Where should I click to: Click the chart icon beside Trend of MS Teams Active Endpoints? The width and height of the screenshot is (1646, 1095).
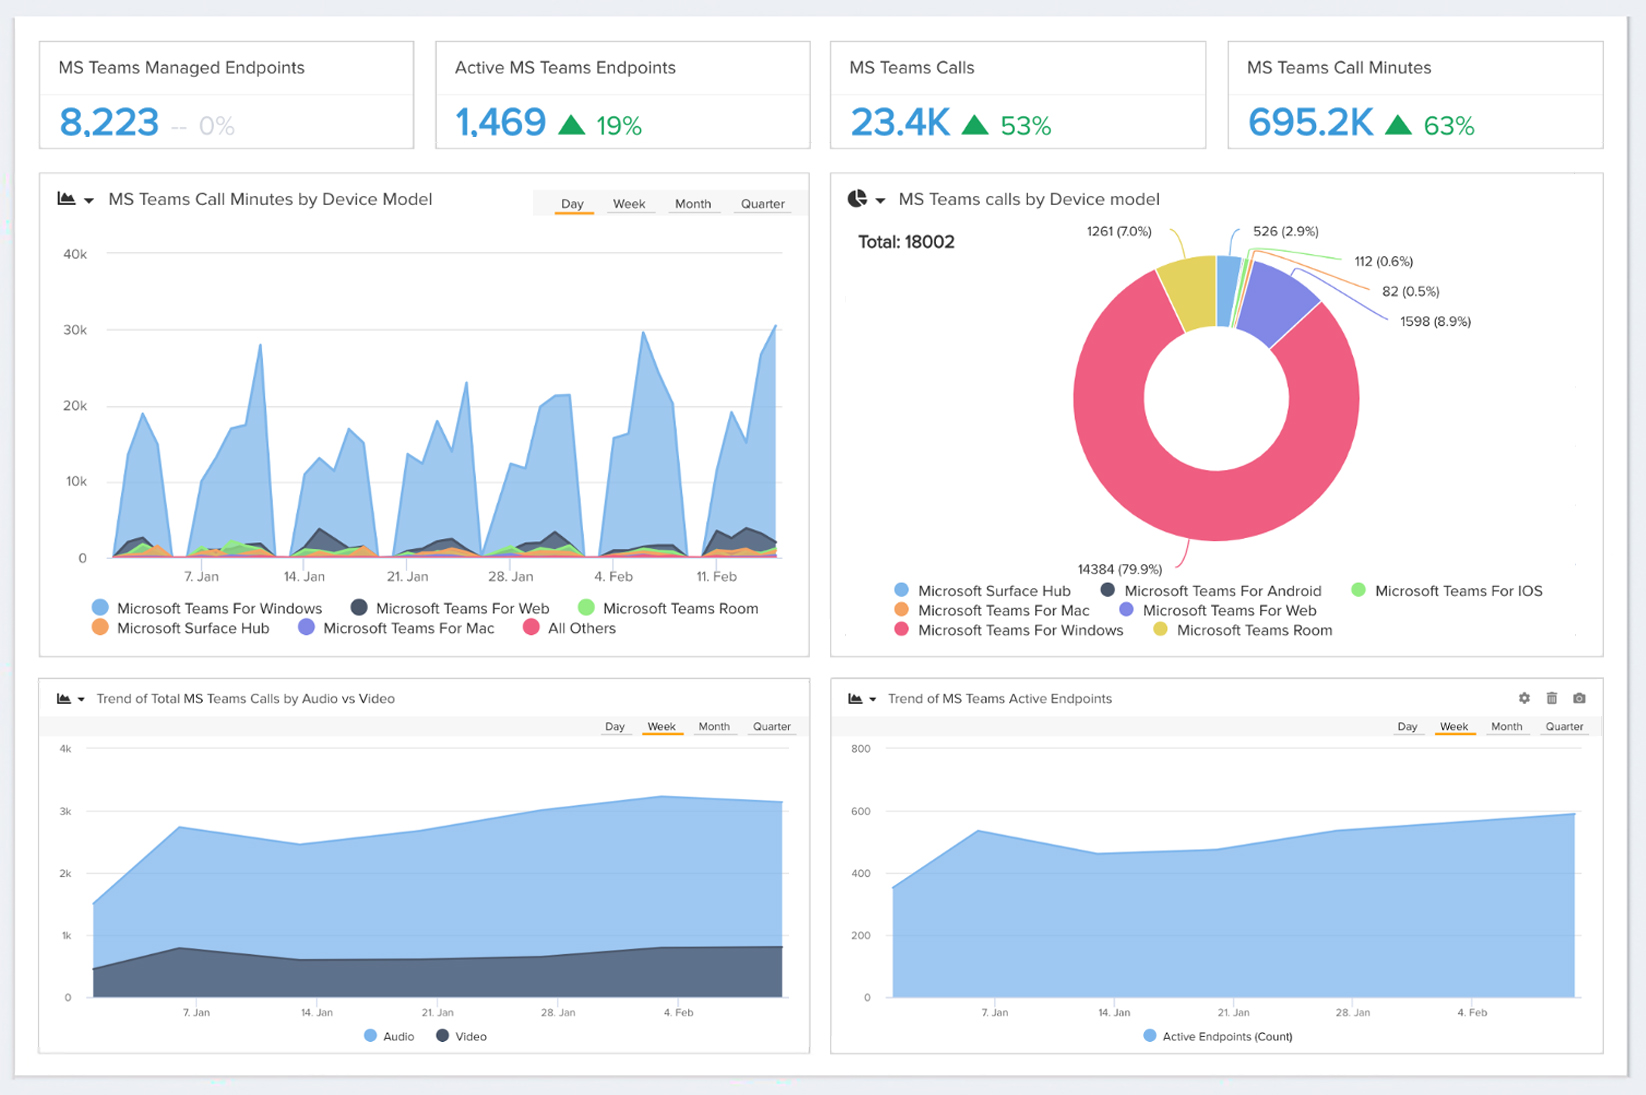pyautogui.click(x=855, y=699)
